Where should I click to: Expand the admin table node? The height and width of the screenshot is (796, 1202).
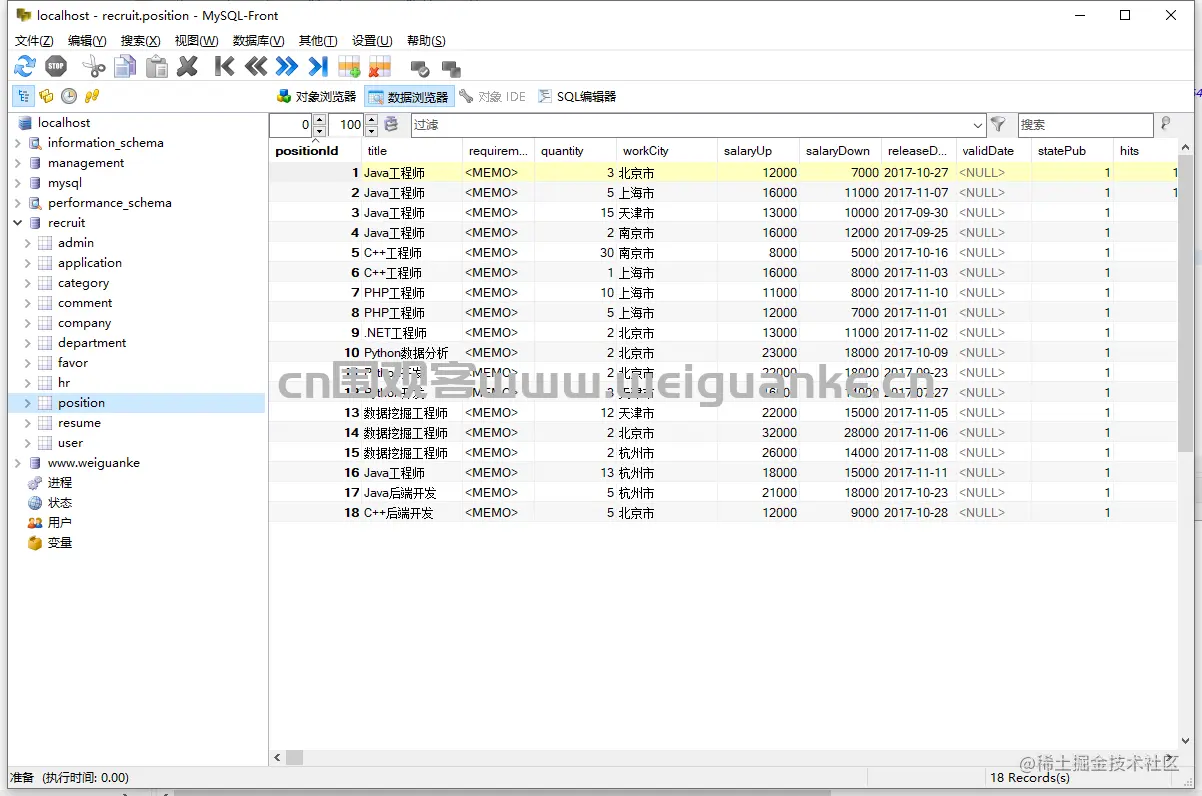point(28,243)
